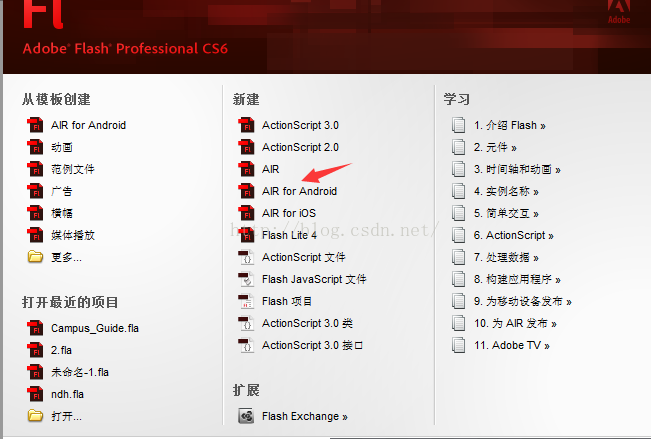Create new ActionScript 2.0 document
The image size is (651, 439).
coord(300,147)
